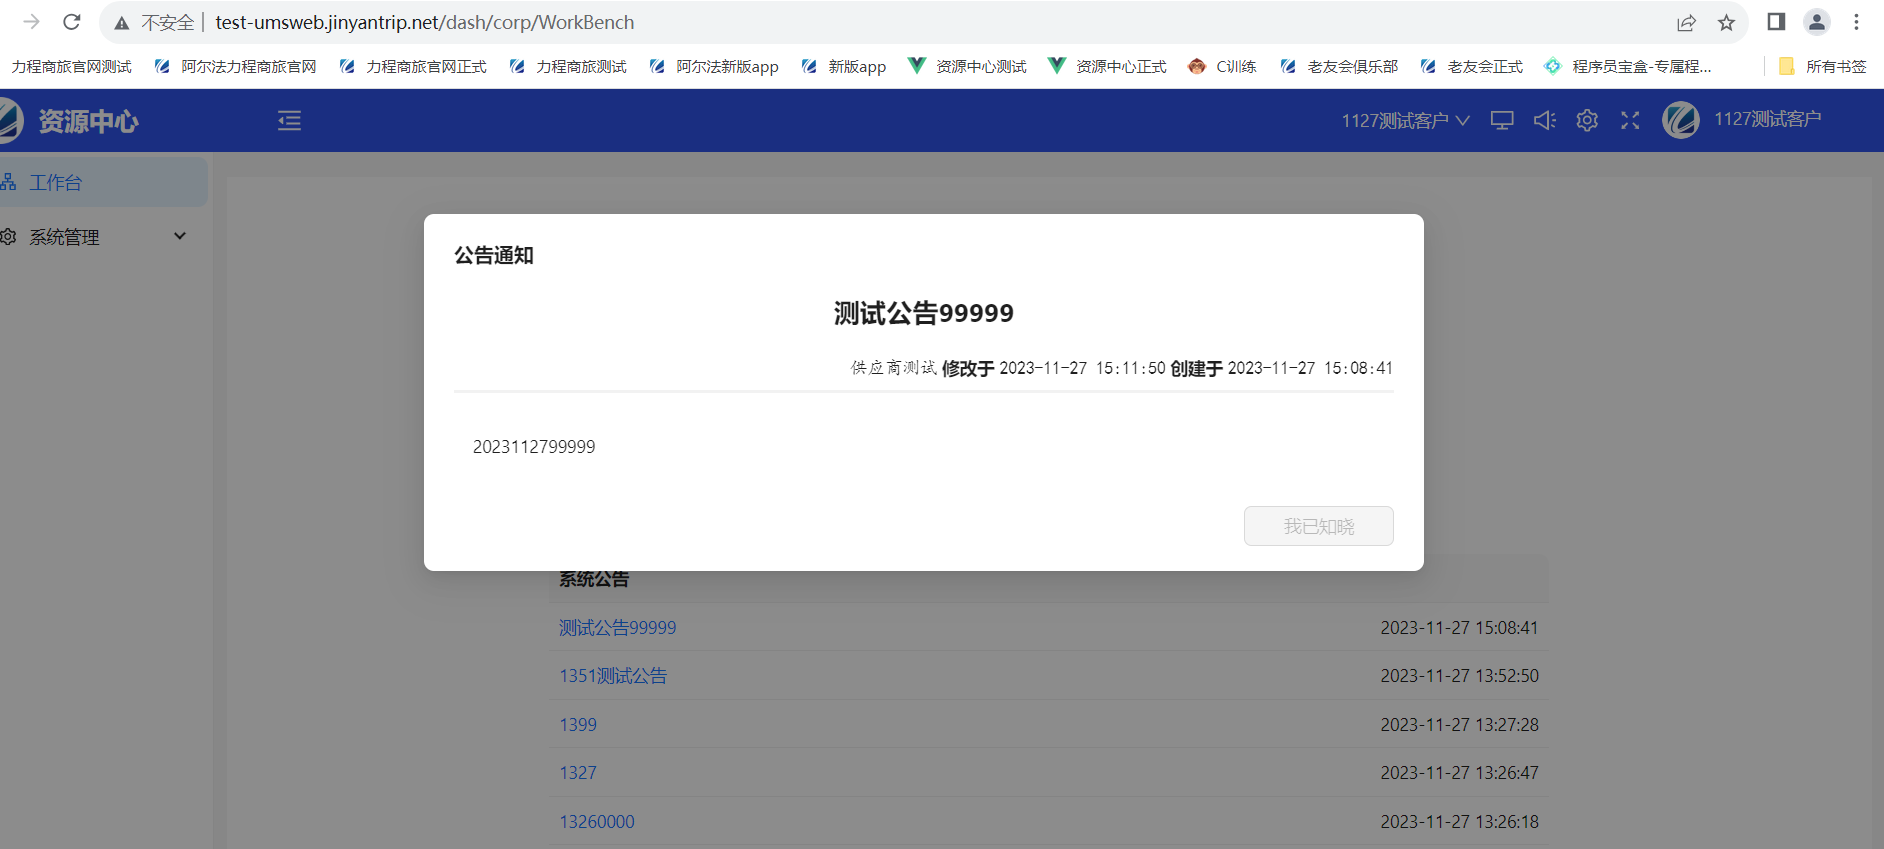Open the C训练 bookmark
Image resolution: width=1884 pixels, height=849 pixels.
1222,67
